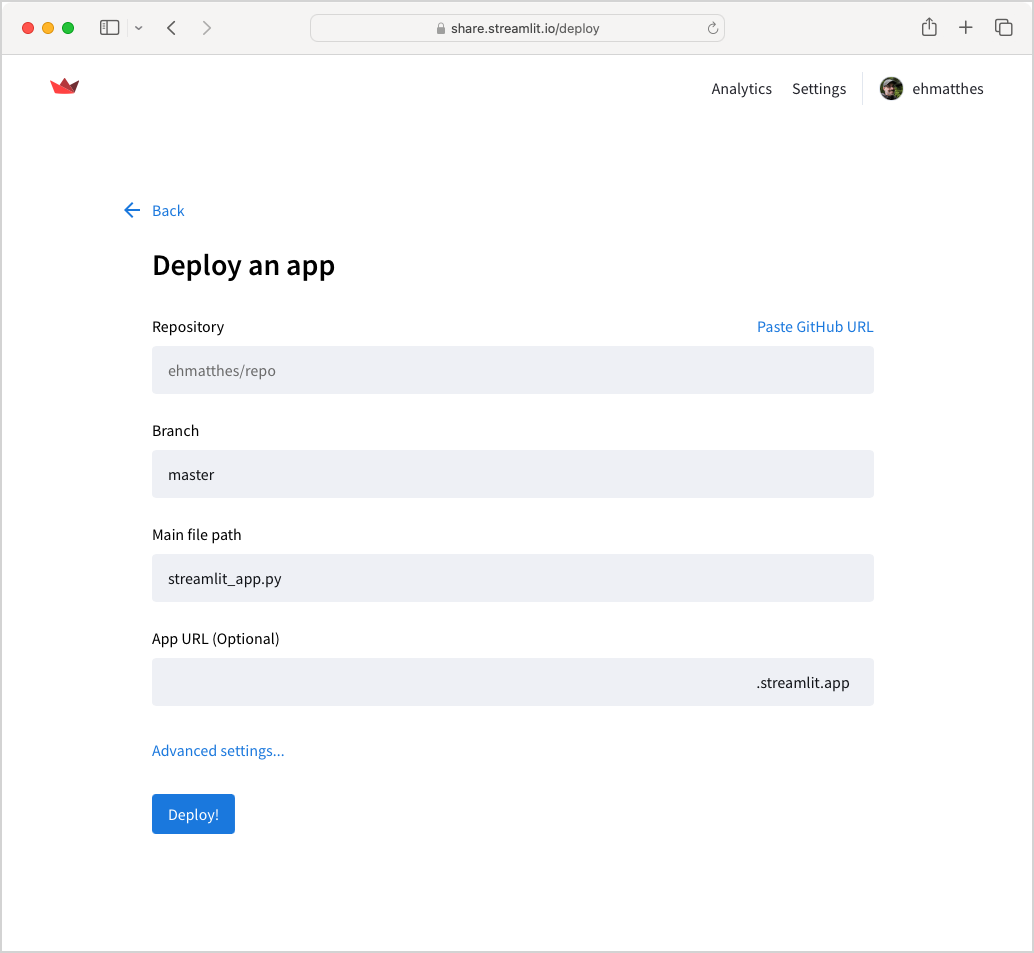Click the lock icon in the address bar
The image size is (1034, 953).
(x=441, y=28)
